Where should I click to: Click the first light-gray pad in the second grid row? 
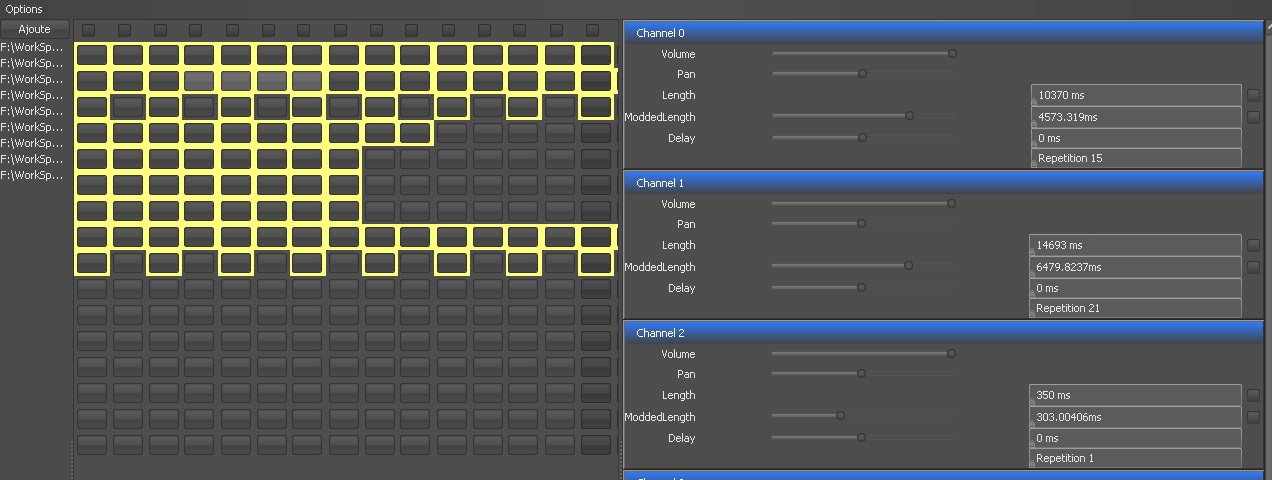coord(200,80)
